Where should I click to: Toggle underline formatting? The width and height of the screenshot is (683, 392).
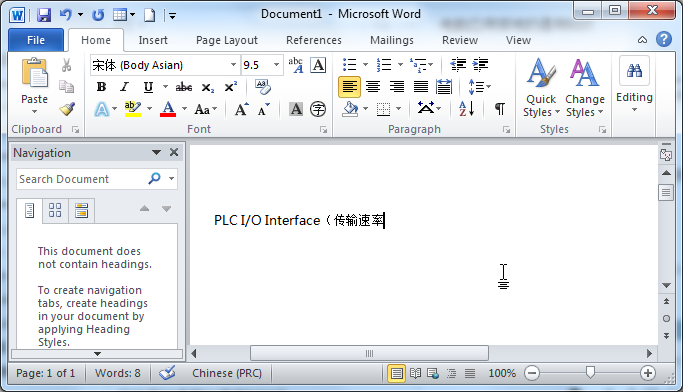[149, 87]
